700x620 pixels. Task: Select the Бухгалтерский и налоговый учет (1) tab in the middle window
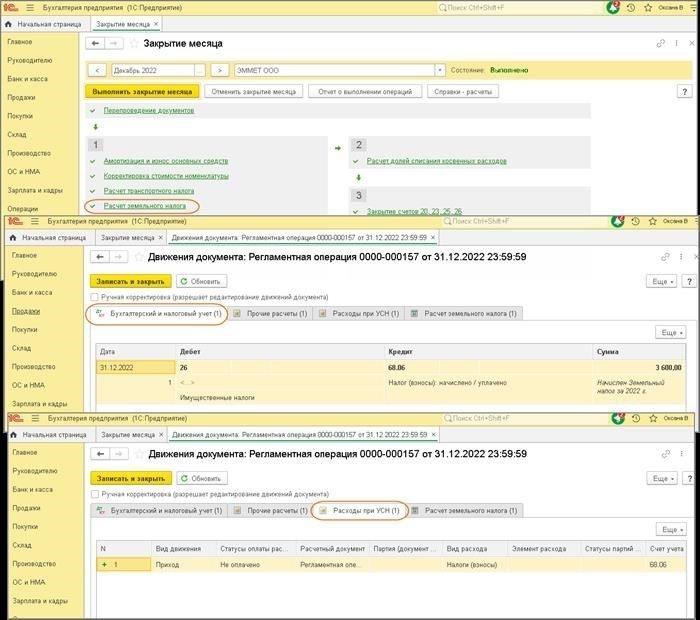click(x=159, y=313)
